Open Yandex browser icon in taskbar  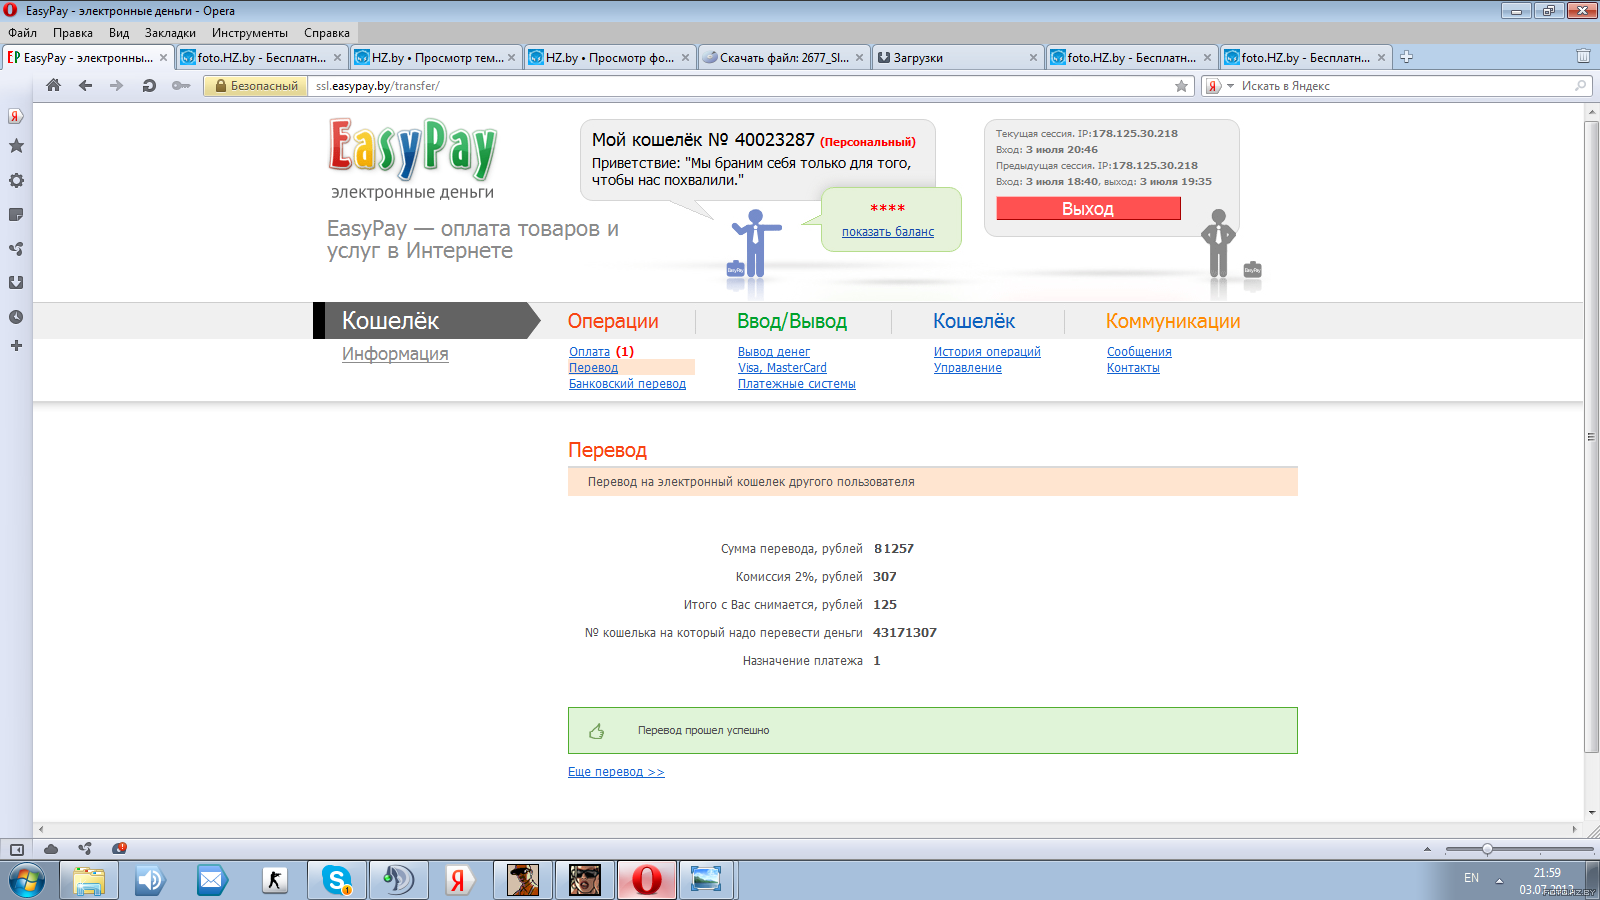(461, 880)
